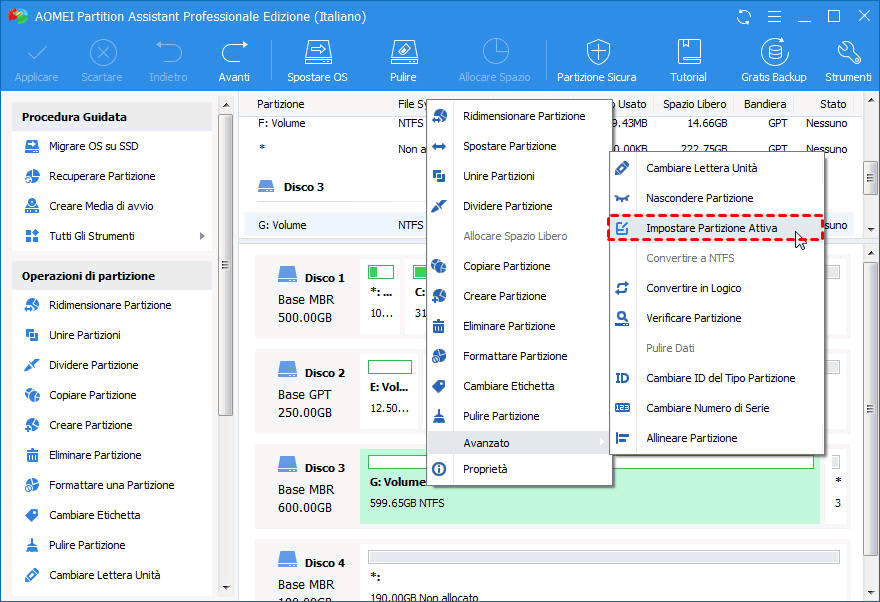Launch Creare Media di avvio
880x602 pixels.
pyautogui.click(x=90, y=206)
